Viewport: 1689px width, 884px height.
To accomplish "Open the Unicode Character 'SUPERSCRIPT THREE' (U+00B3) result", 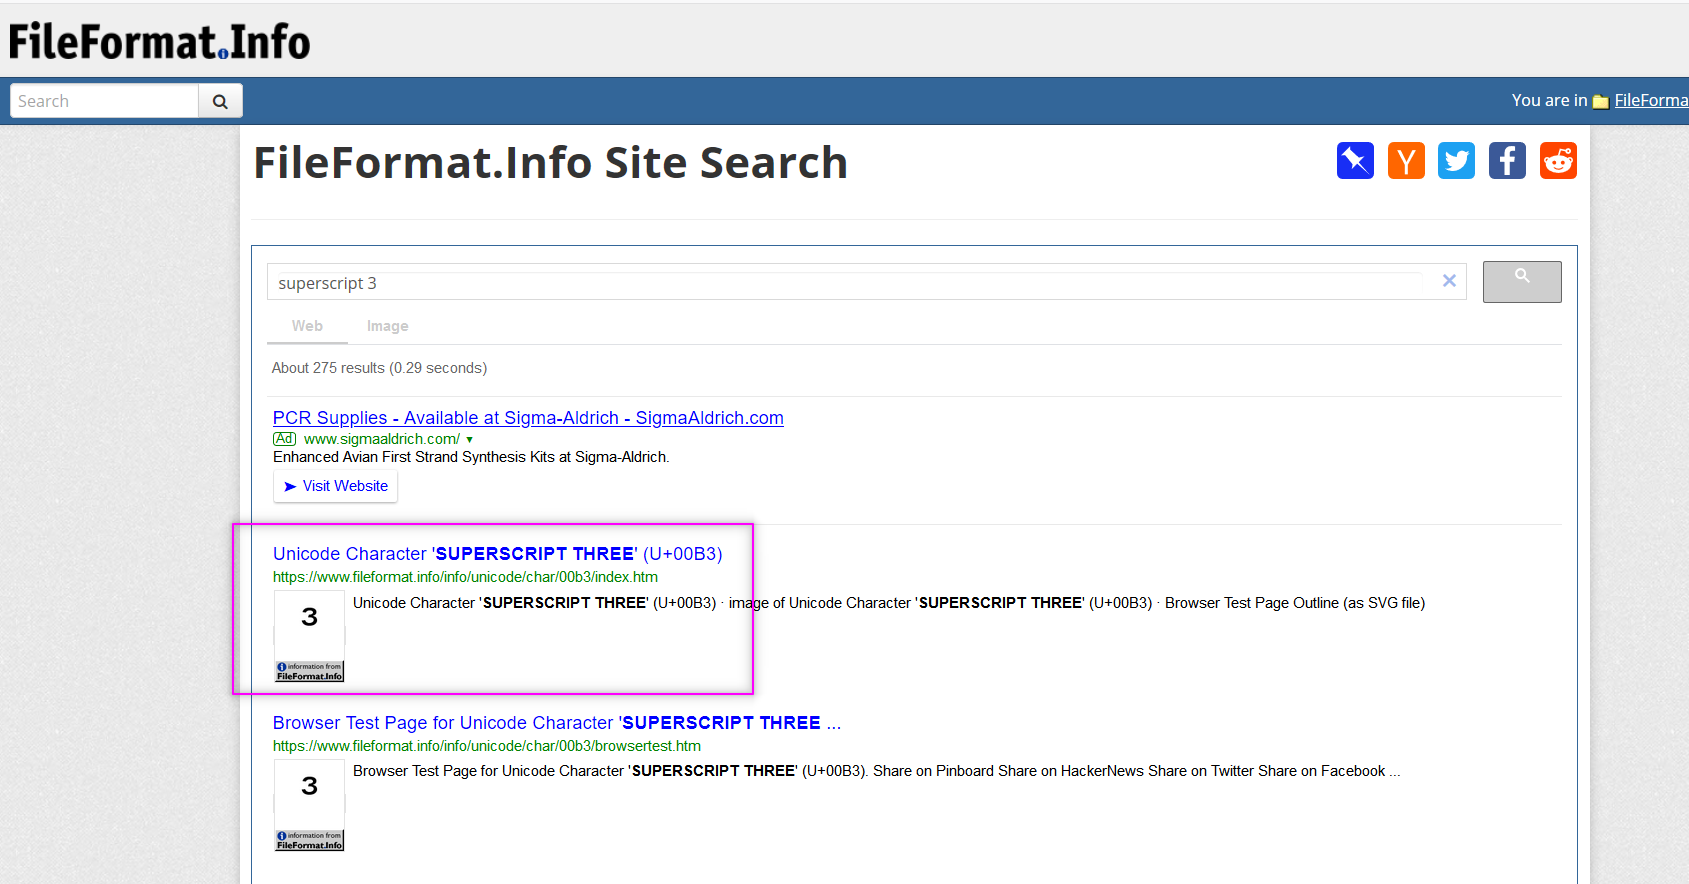I will point(497,554).
